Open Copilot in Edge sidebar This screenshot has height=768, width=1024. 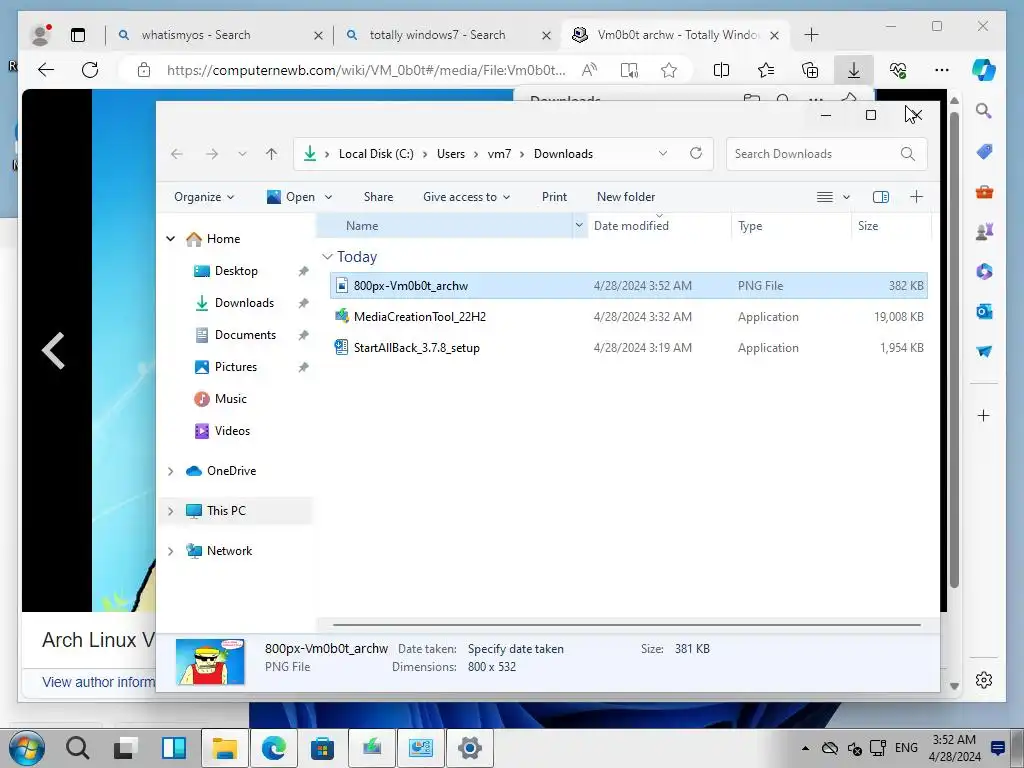984,69
